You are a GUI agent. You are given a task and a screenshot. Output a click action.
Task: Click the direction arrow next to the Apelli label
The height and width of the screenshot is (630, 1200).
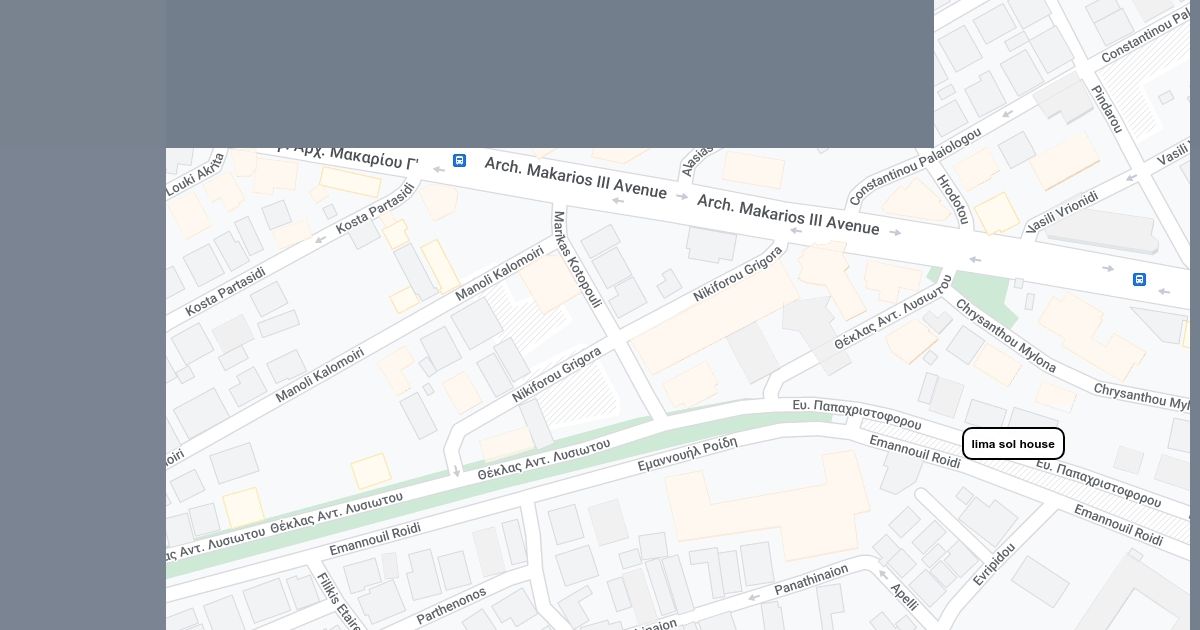coord(882,575)
